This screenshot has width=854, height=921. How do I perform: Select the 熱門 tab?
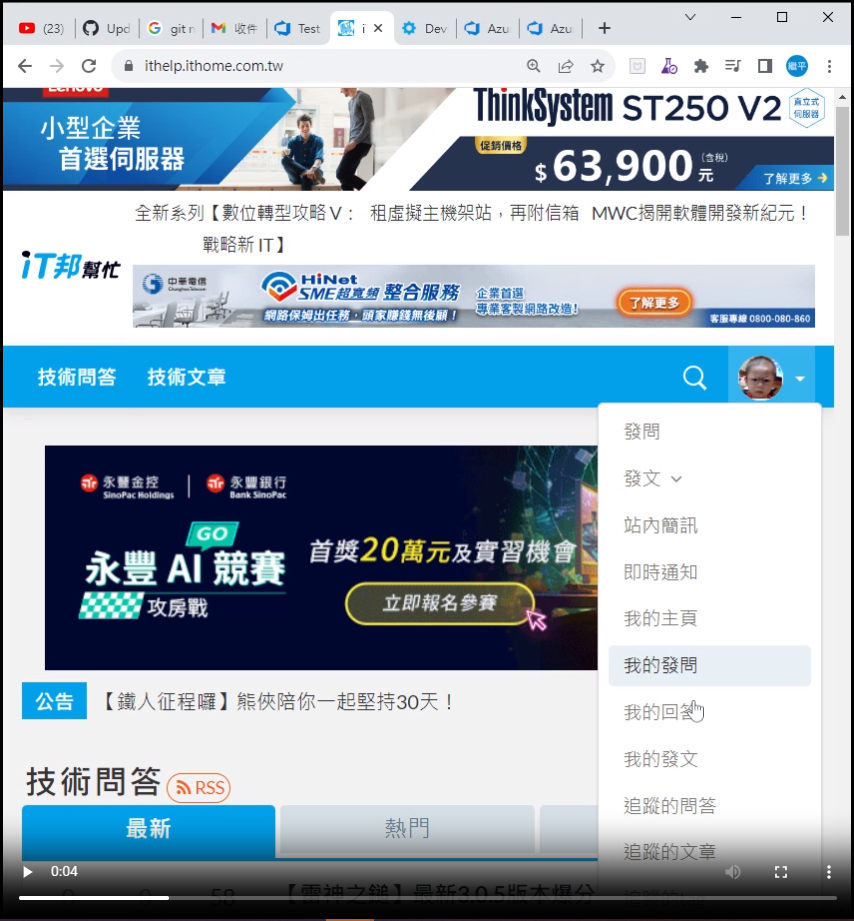(x=407, y=829)
